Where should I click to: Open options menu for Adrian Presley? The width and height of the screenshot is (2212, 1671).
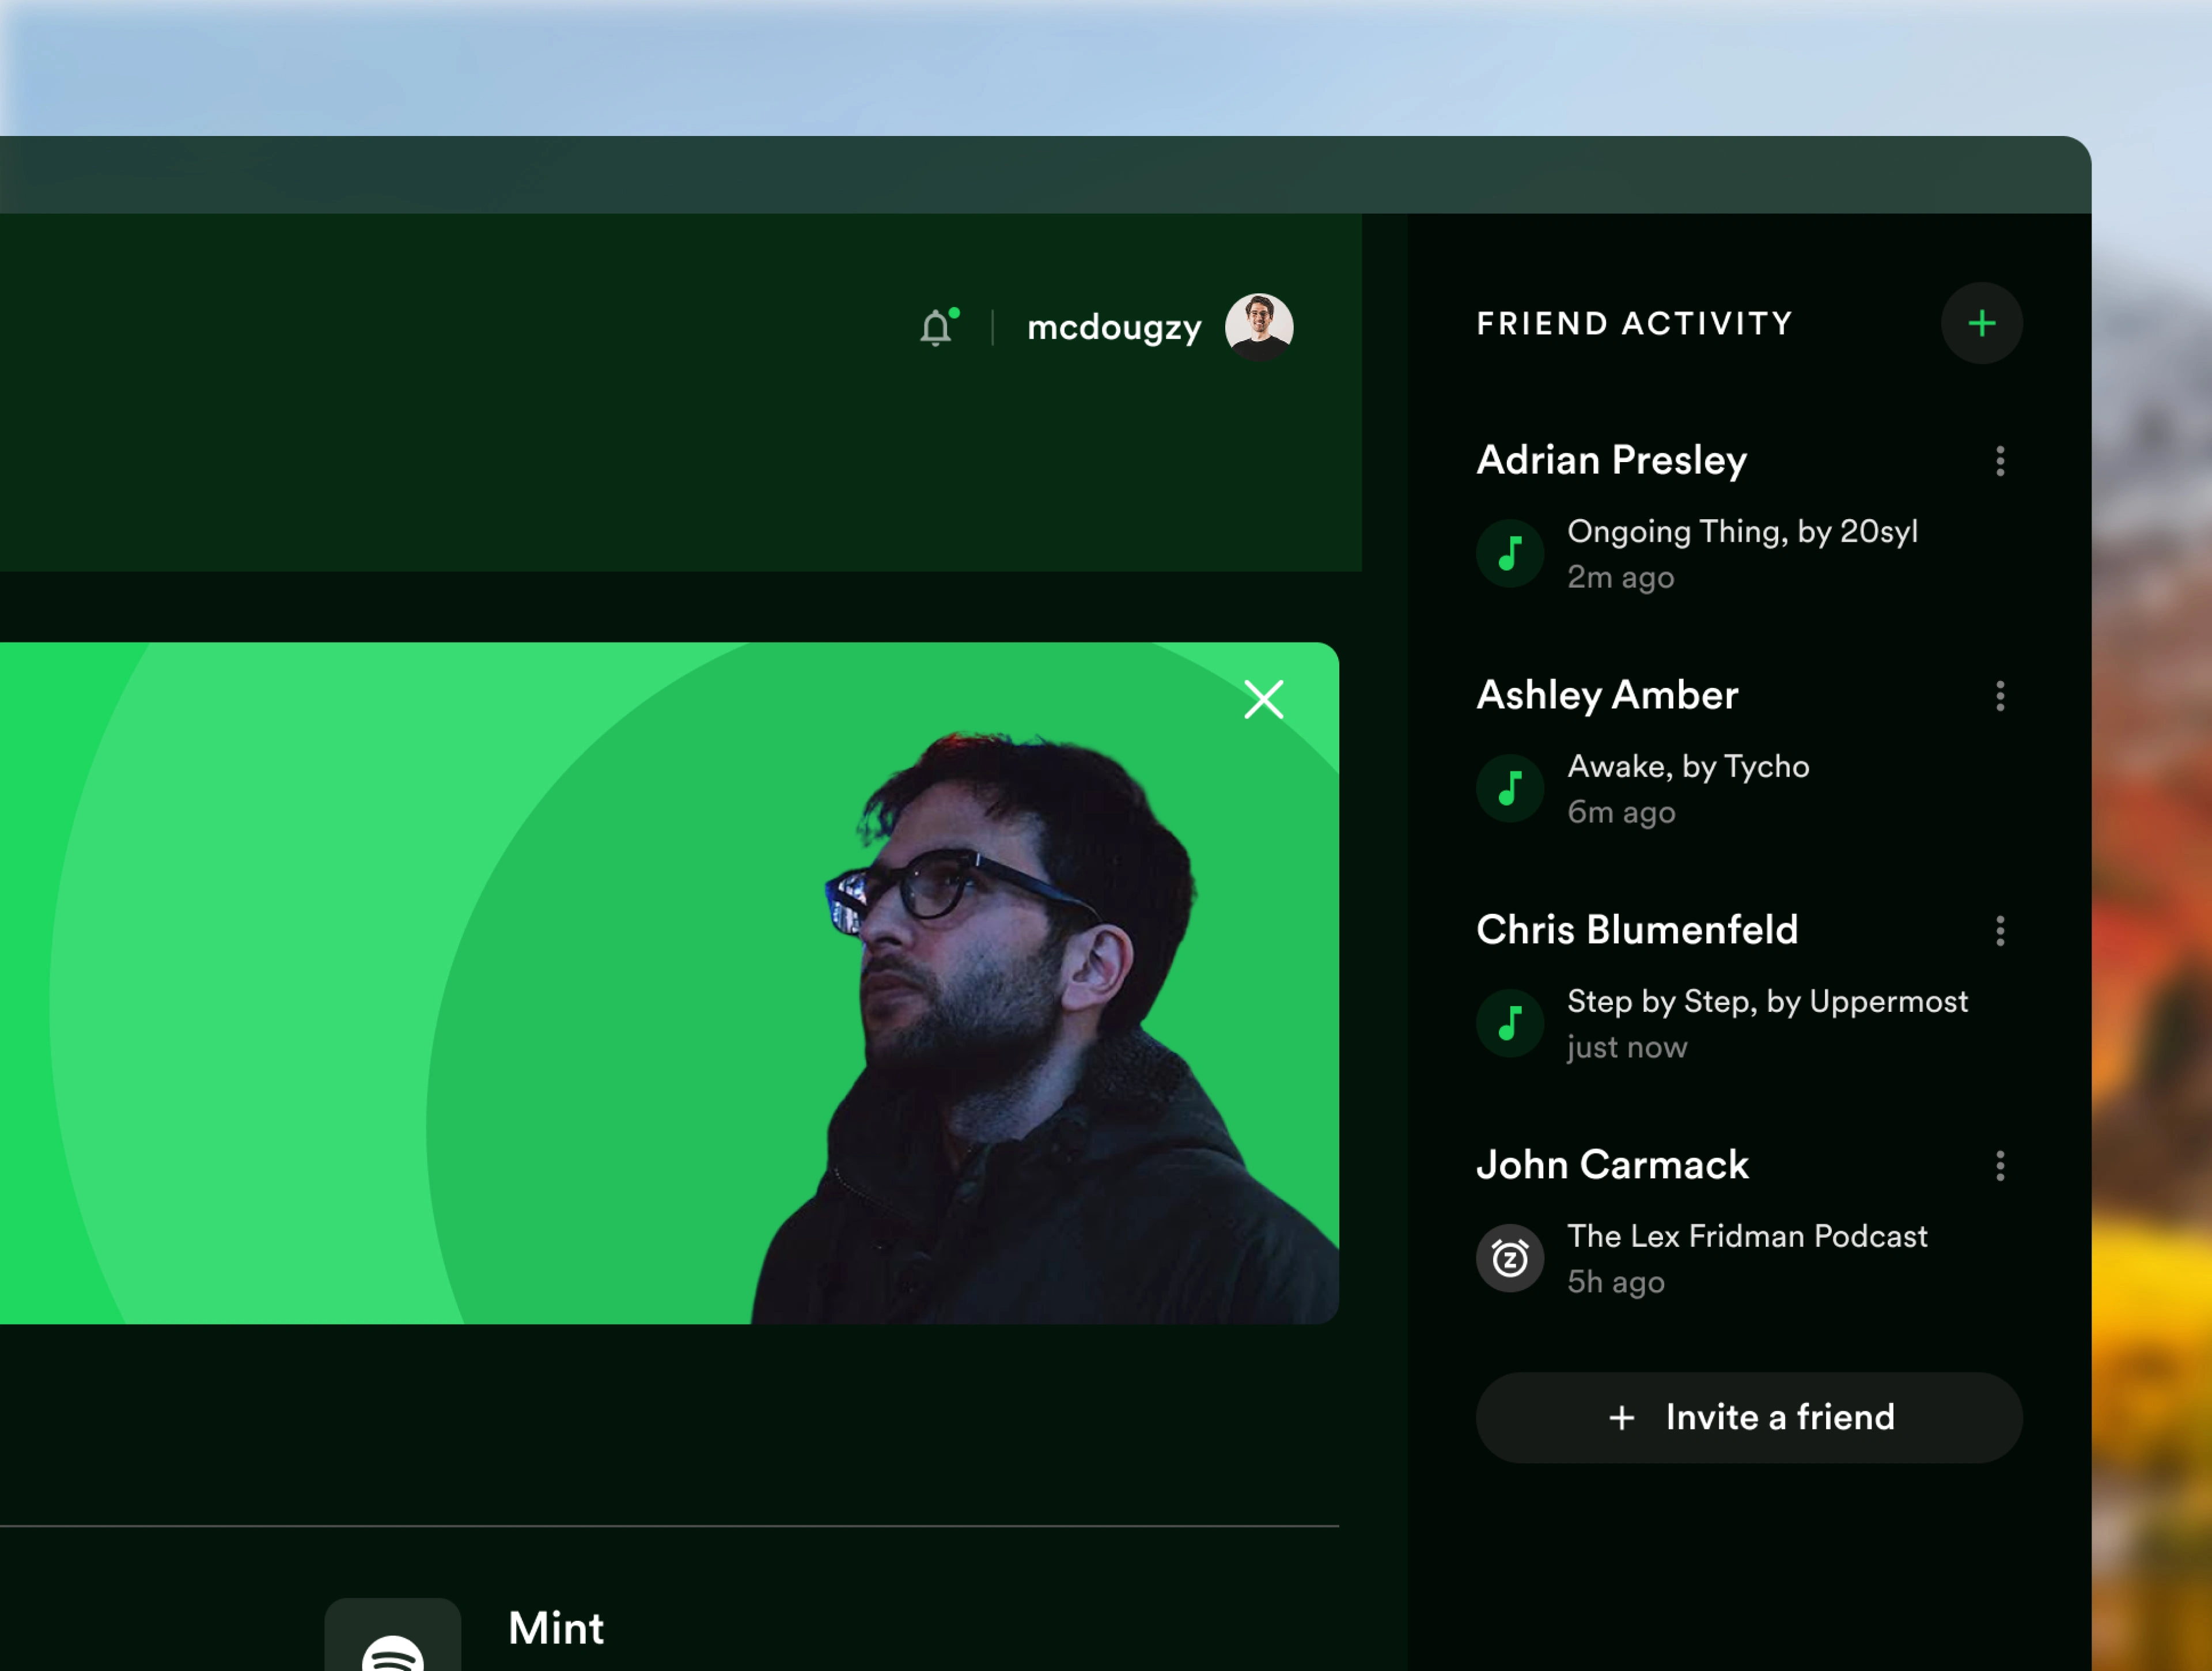click(x=2000, y=461)
